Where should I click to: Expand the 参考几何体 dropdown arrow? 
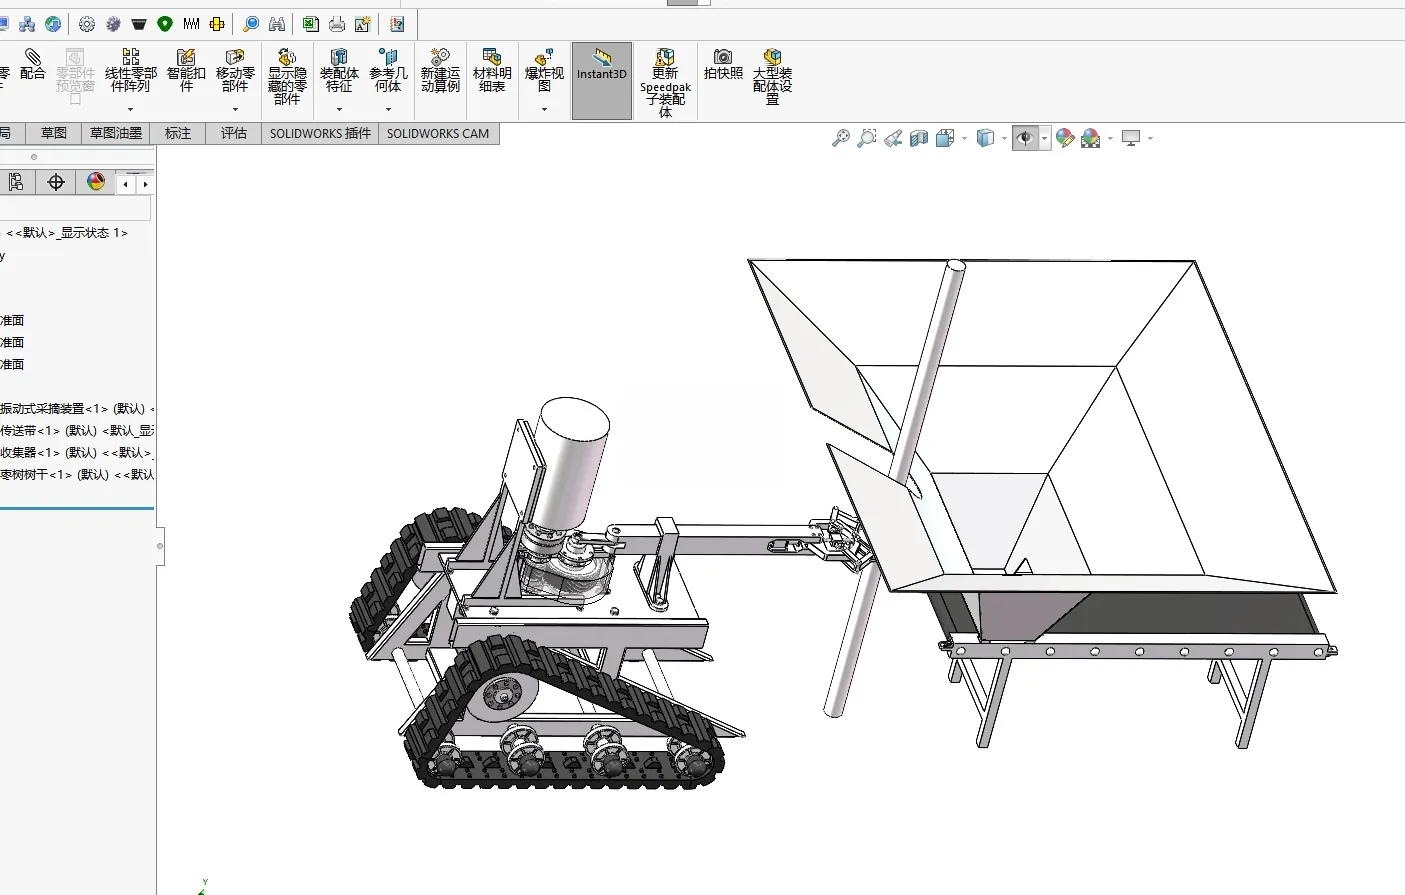[x=388, y=109]
